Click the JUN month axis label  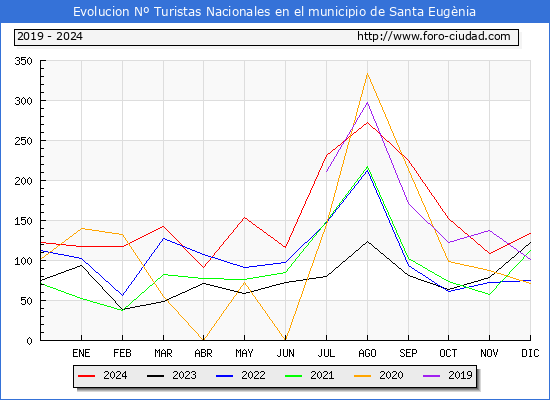coord(286,353)
